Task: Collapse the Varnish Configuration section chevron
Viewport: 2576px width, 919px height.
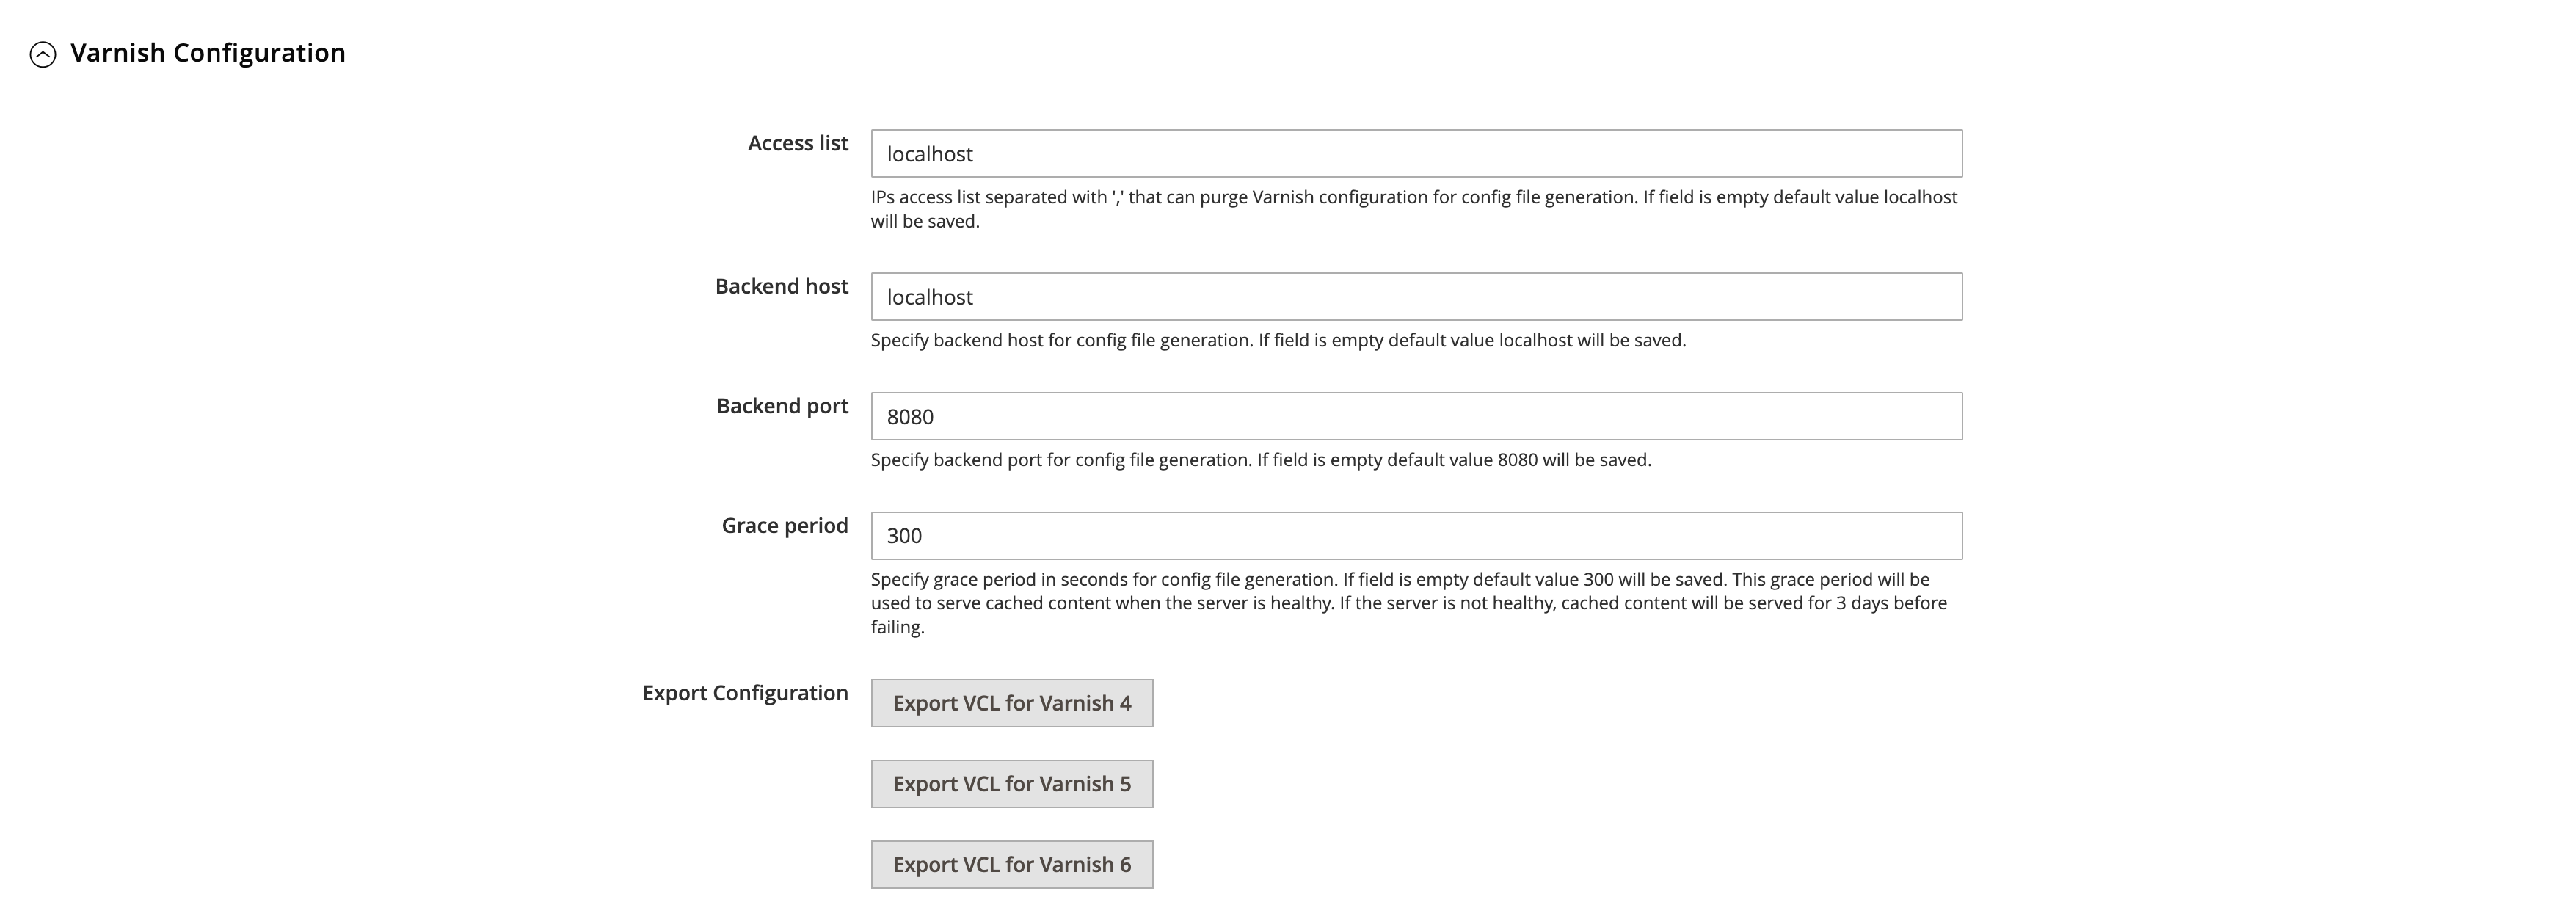Action: (43, 54)
